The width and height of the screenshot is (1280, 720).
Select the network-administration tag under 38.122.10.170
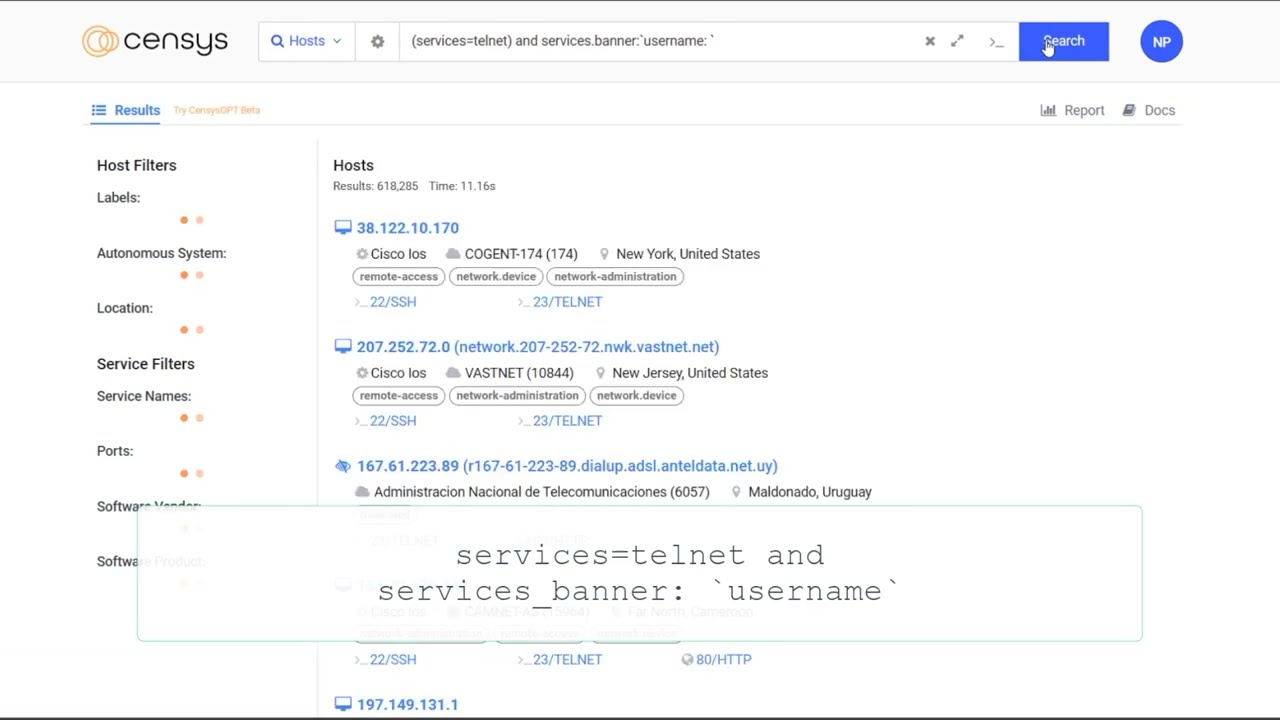[615, 276]
